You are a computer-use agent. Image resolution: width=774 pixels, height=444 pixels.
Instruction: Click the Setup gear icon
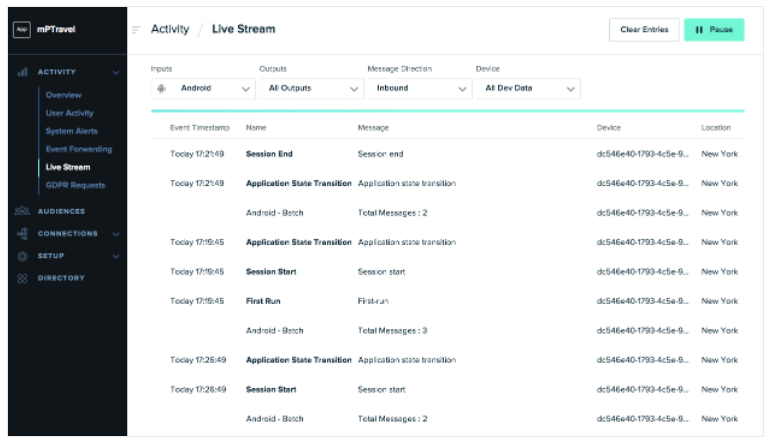click(x=21, y=256)
